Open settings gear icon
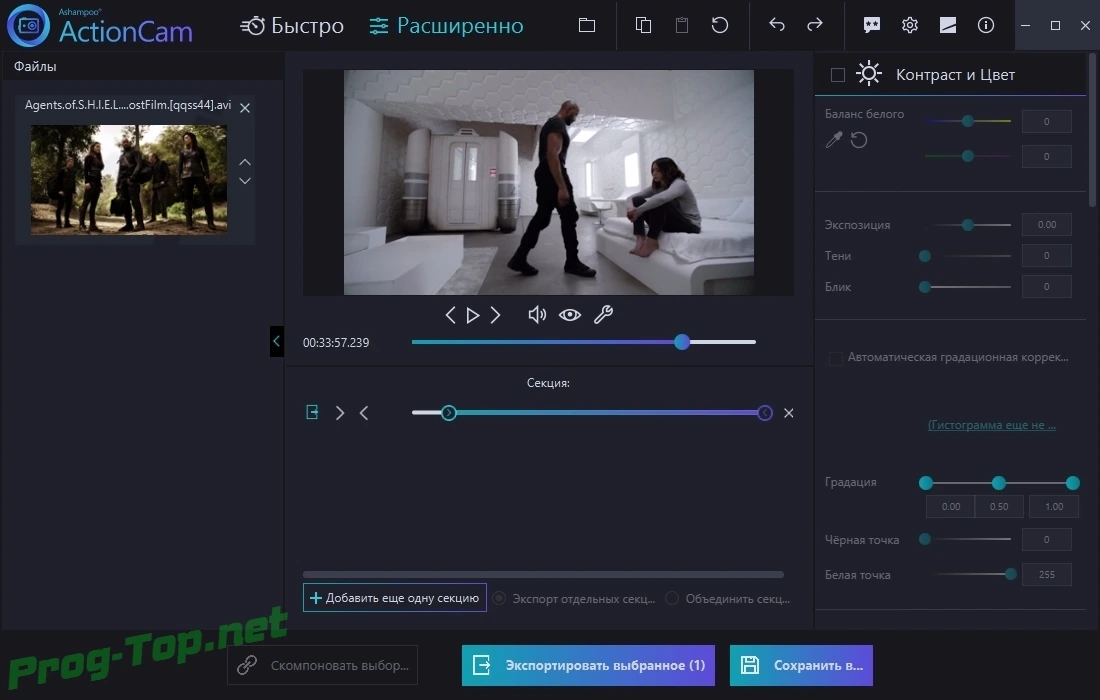This screenshot has width=1100, height=700. click(x=910, y=25)
